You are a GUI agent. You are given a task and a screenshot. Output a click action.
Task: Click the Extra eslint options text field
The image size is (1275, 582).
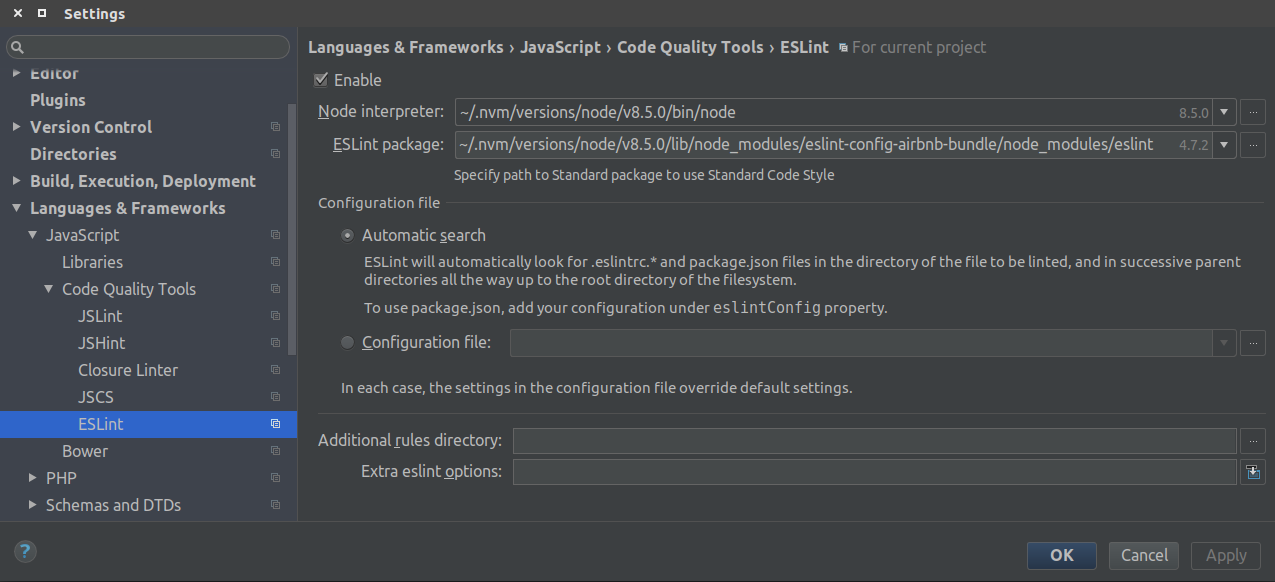[874, 472]
